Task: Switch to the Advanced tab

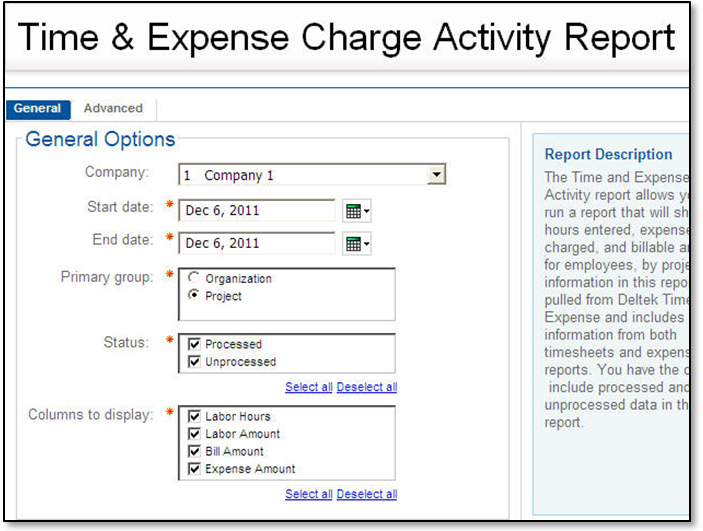Action: (113, 108)
